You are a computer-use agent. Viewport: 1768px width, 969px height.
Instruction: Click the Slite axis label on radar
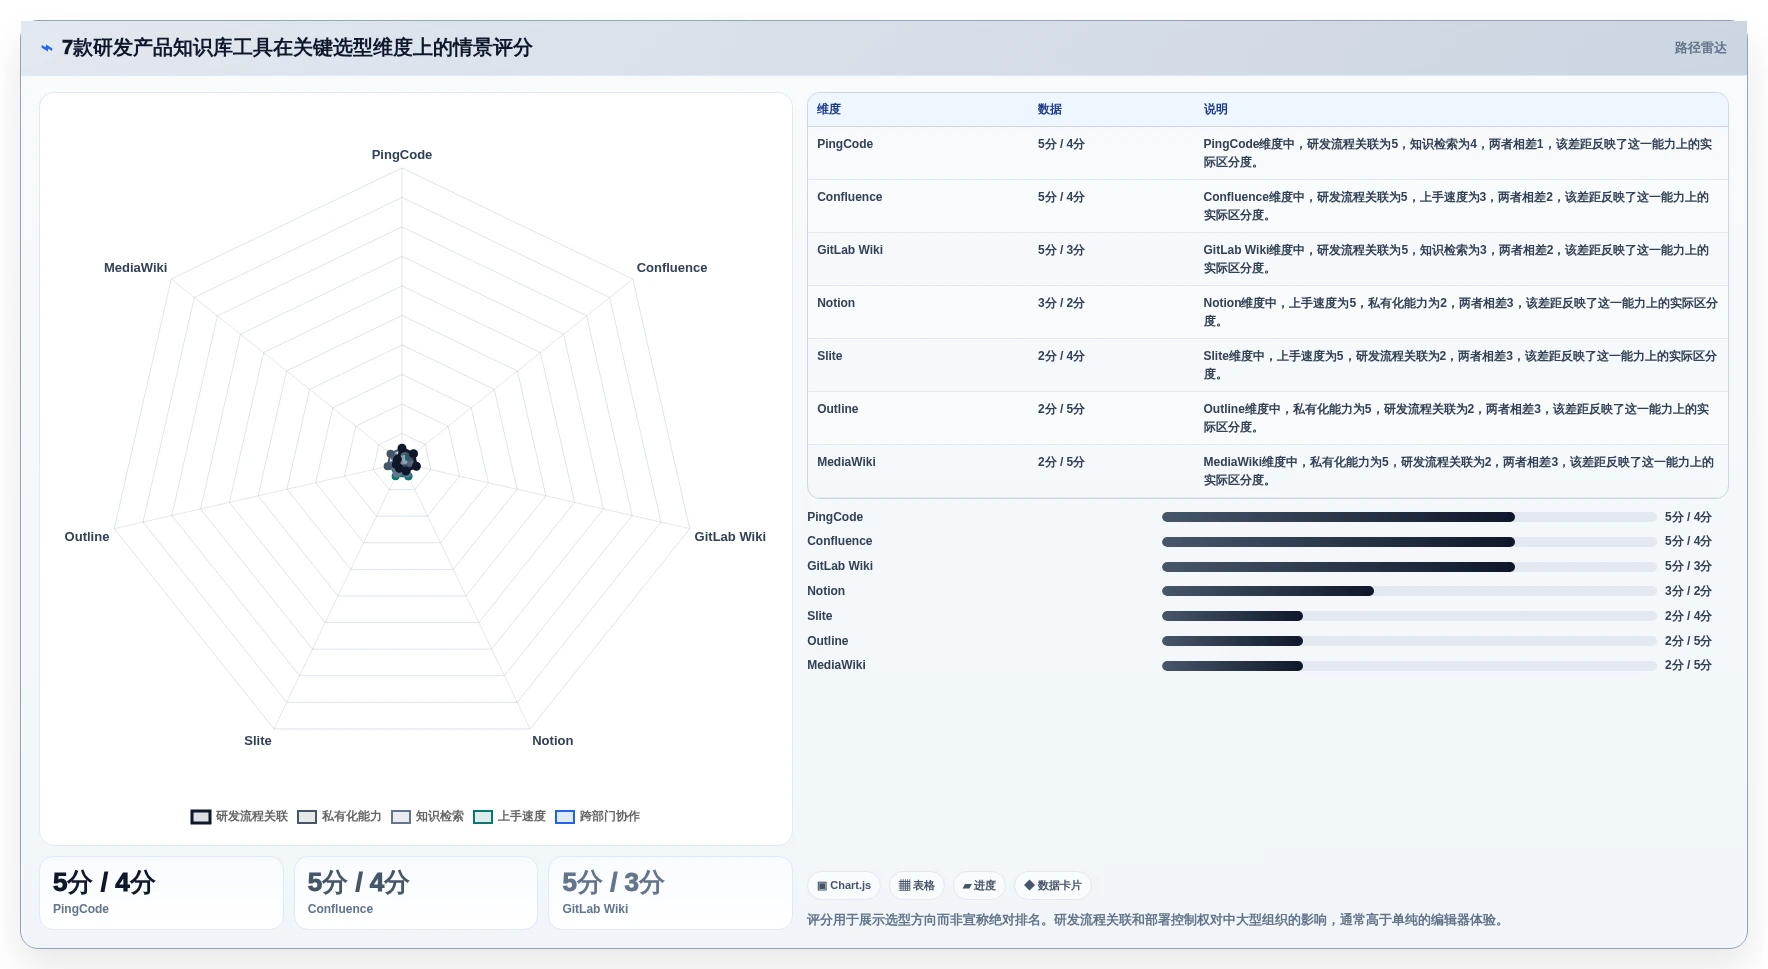pos(258,741)
